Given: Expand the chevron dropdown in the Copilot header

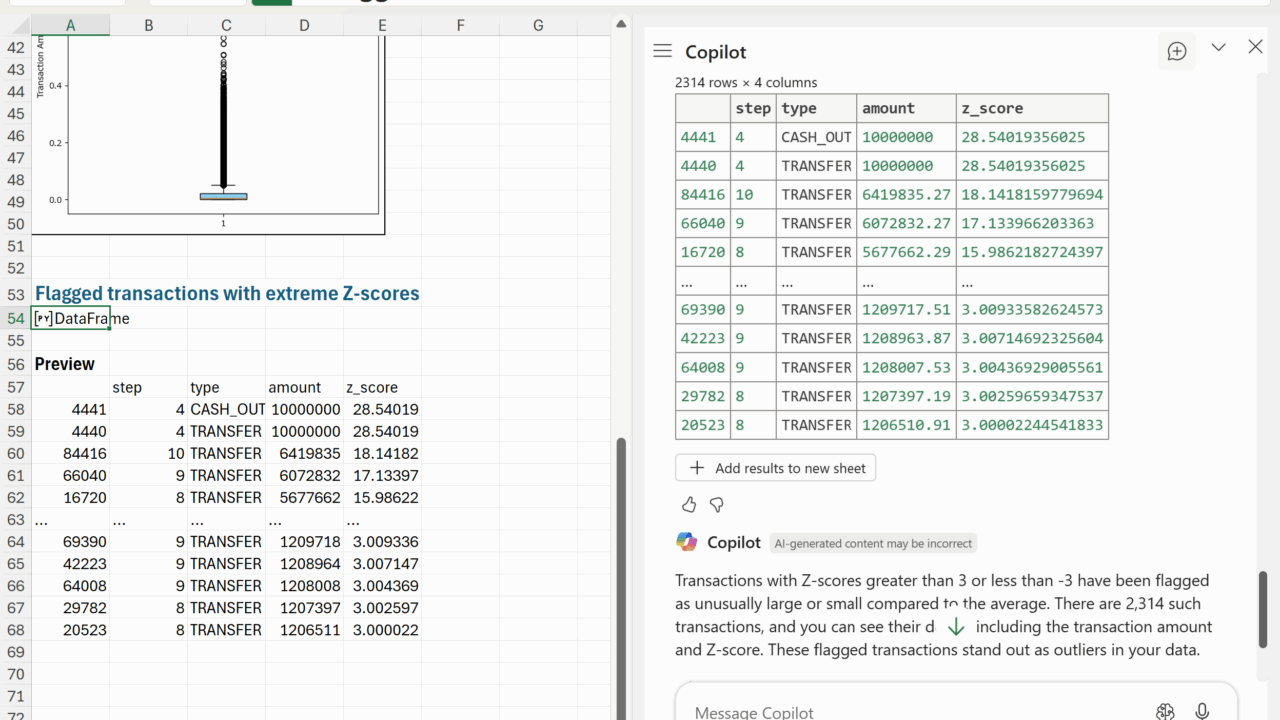Looking at the screenshot, I should pos(1218,48).
